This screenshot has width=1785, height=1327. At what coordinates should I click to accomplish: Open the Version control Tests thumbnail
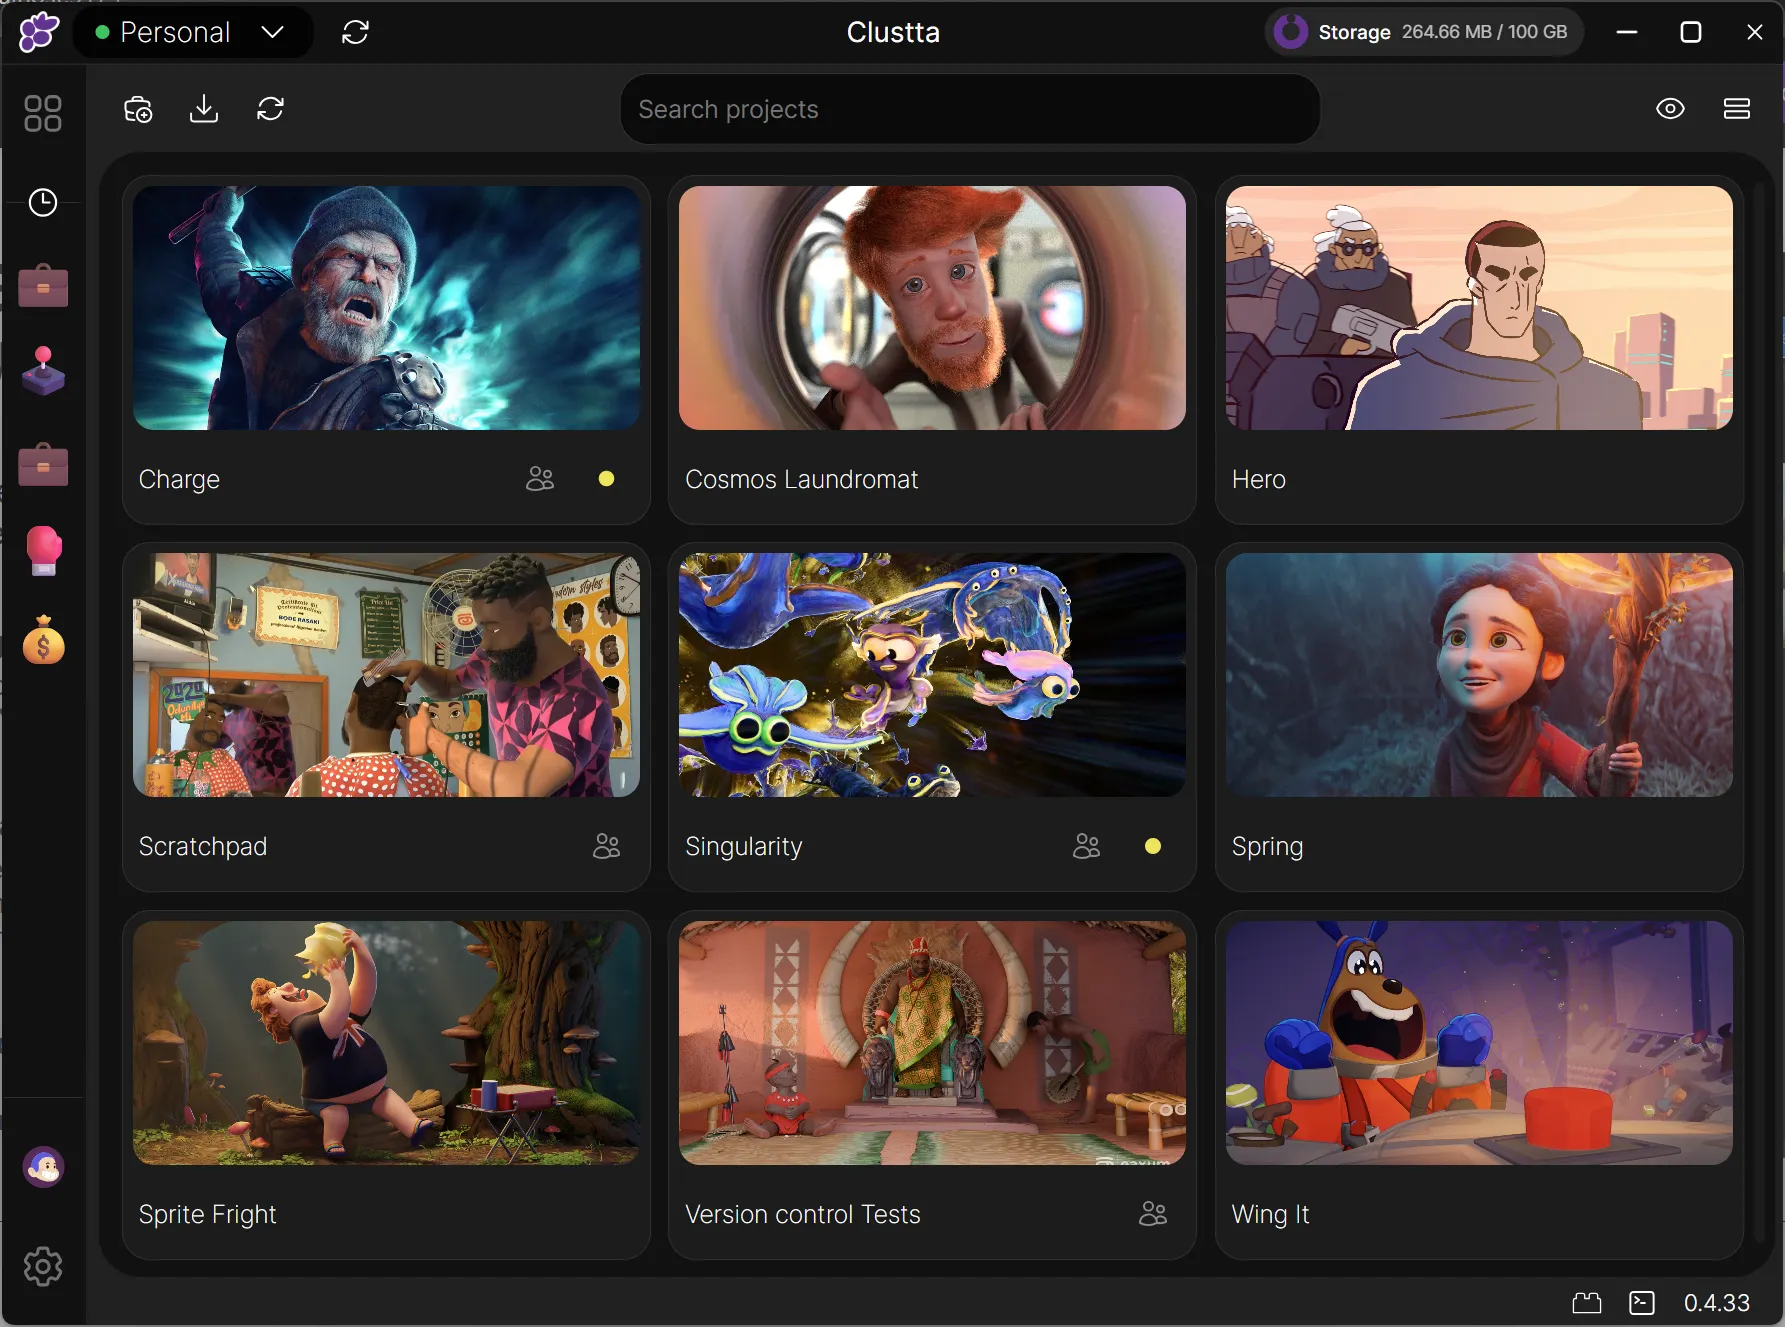pos(932,1043)
